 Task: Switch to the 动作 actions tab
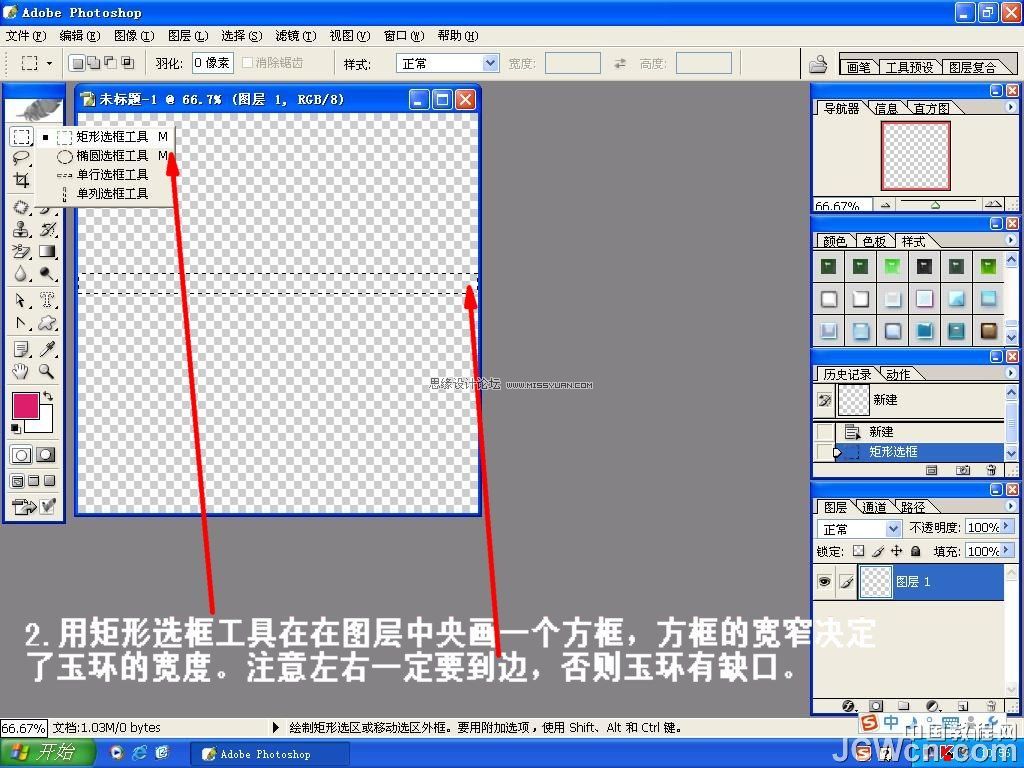898,374
